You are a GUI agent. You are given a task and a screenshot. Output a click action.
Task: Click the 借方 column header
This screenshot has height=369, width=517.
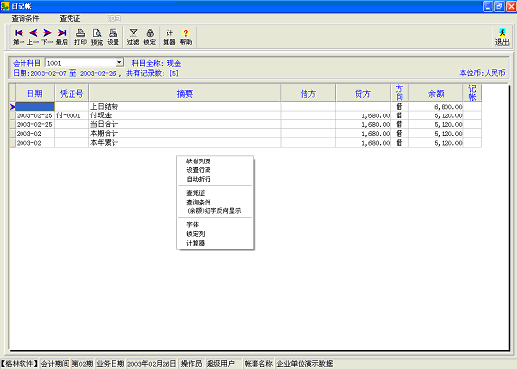[x=308, y=93]
